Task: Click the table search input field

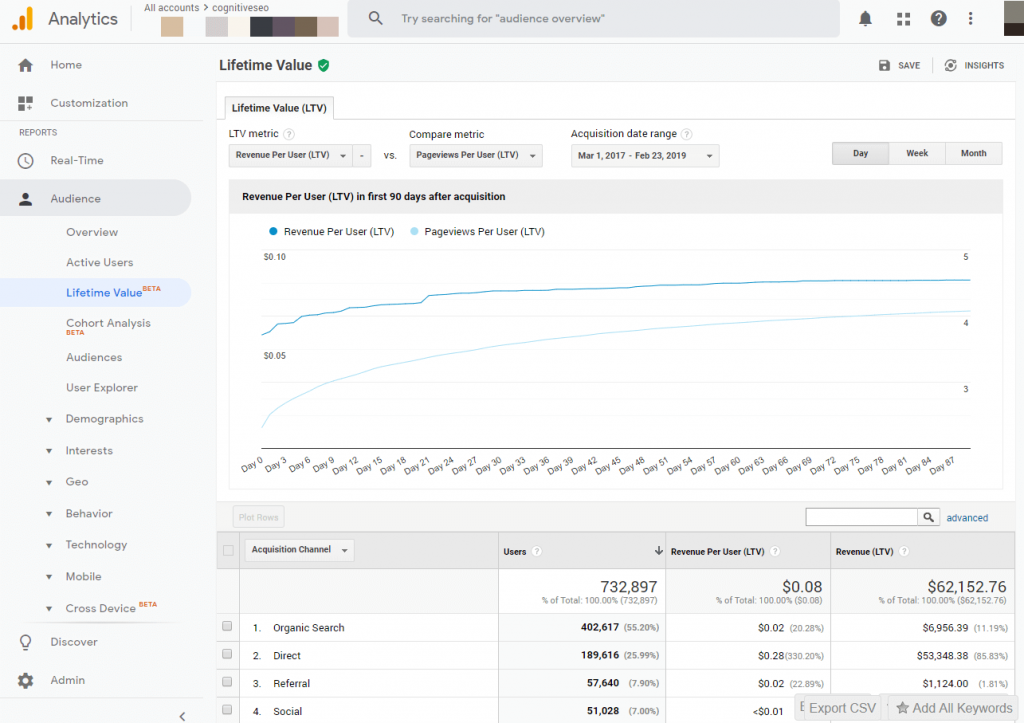Action: tap(861, 517)
